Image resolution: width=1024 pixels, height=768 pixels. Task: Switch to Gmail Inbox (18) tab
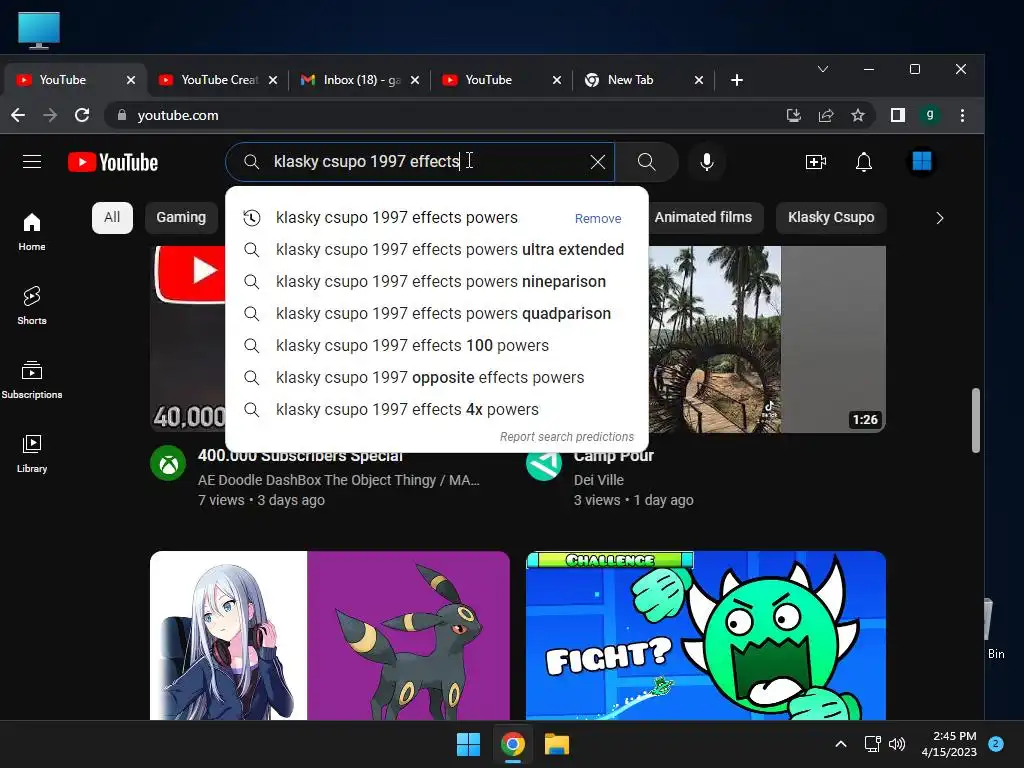tap(361, 80)
